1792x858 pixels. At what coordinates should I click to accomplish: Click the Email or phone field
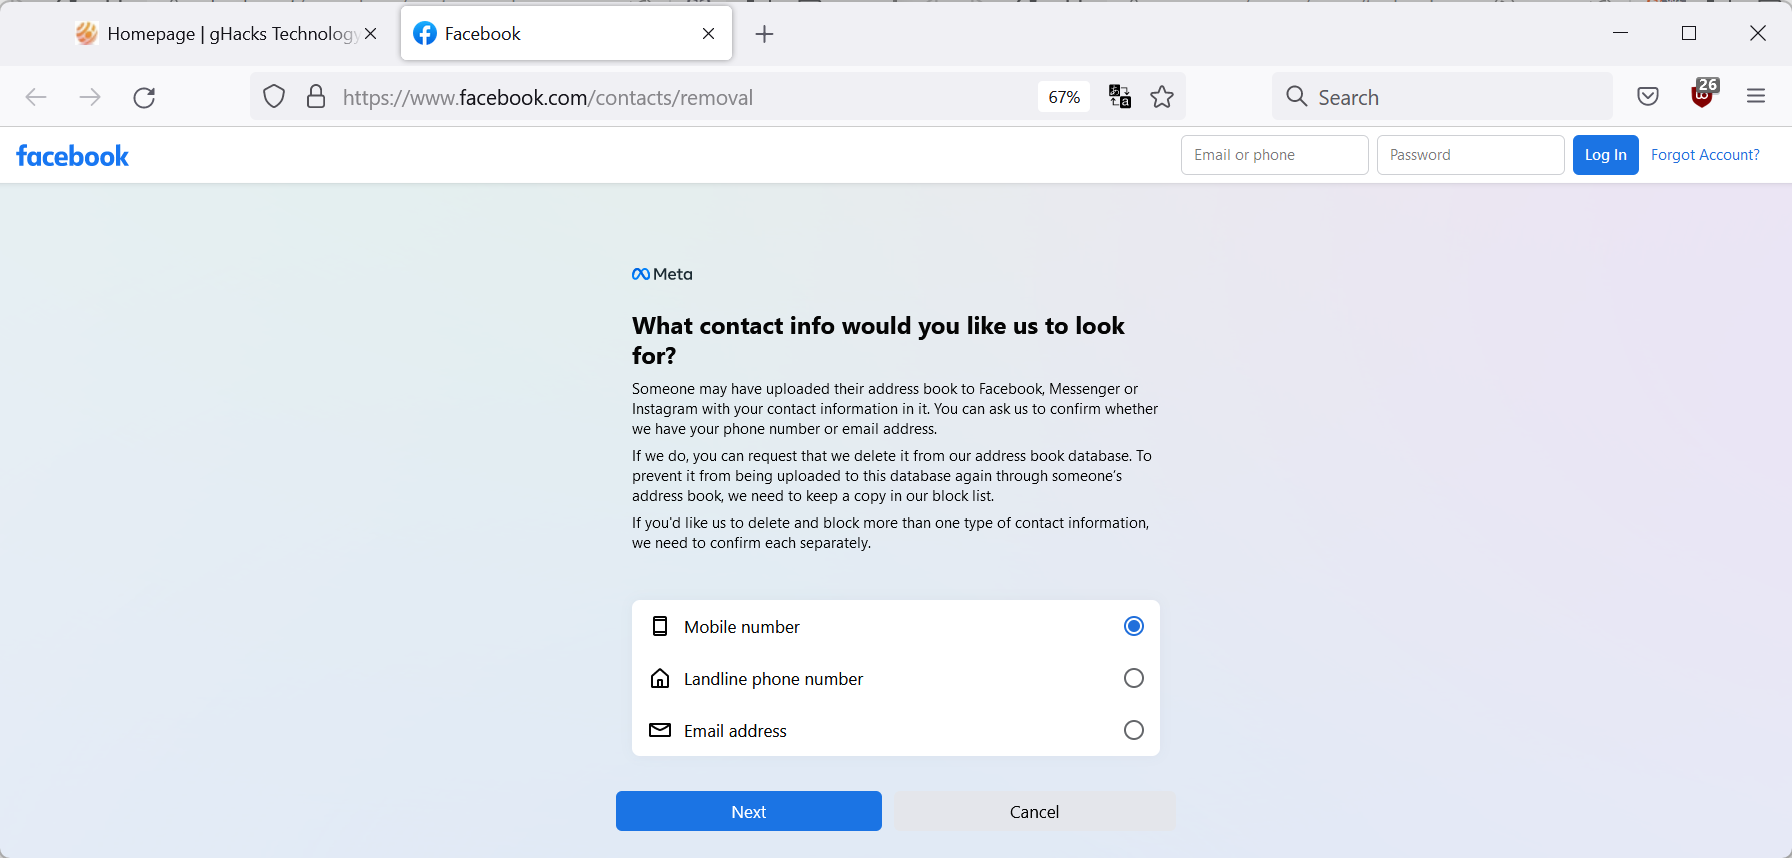point(1275,155)
